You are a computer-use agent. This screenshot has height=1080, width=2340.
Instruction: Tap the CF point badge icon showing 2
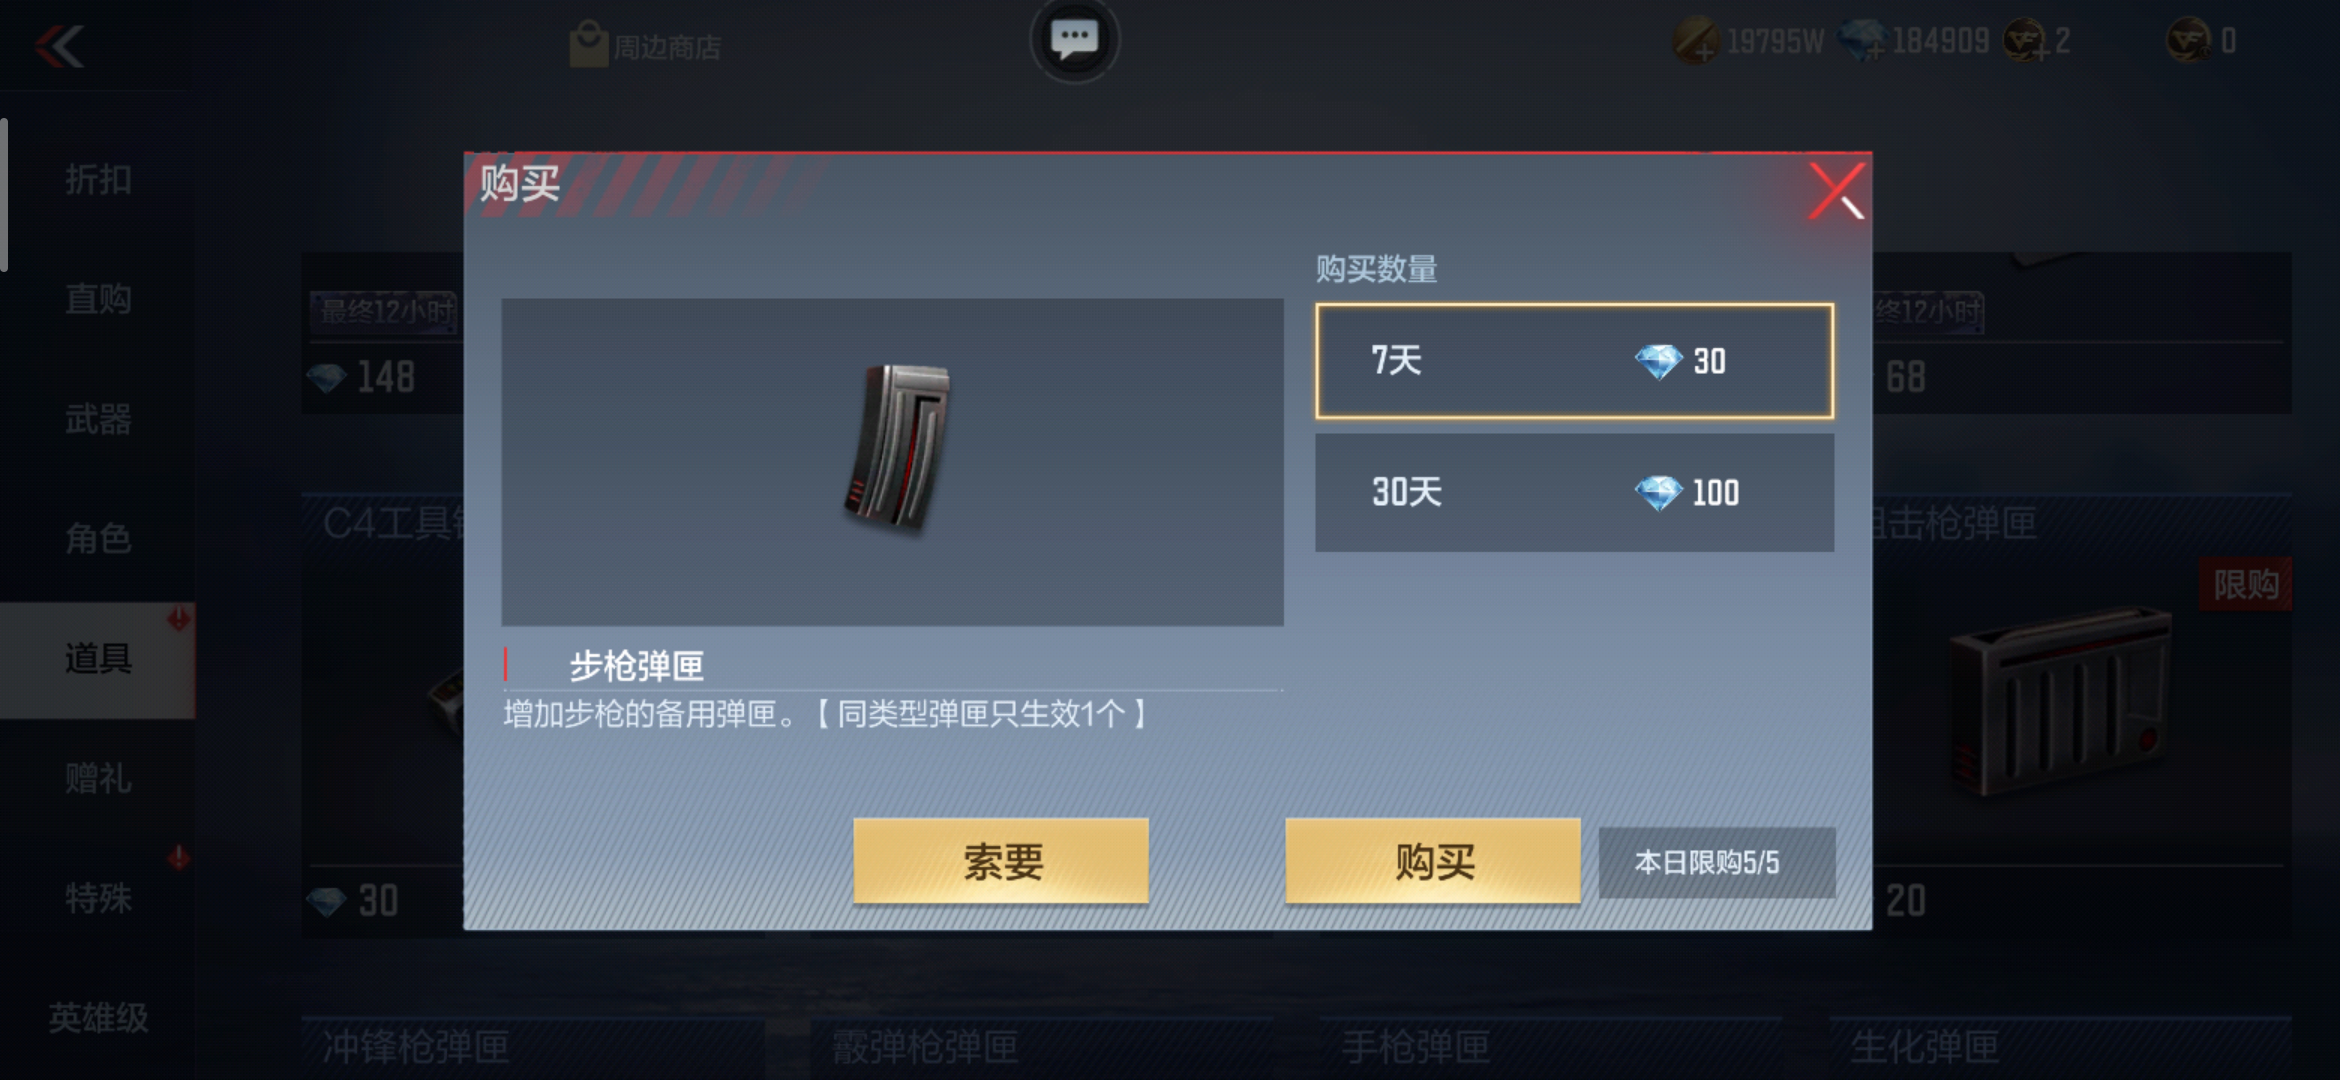[x=2025, y=41]
